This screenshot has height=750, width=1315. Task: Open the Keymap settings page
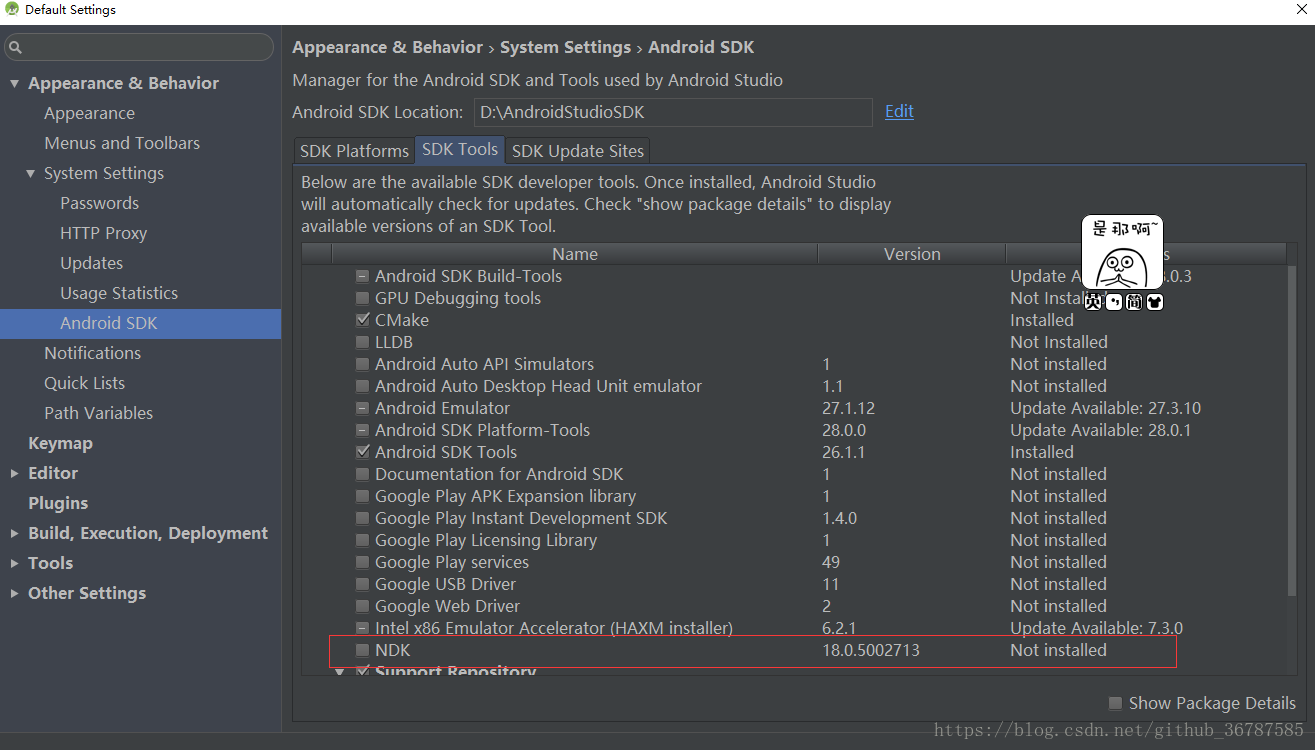[60, 443]
